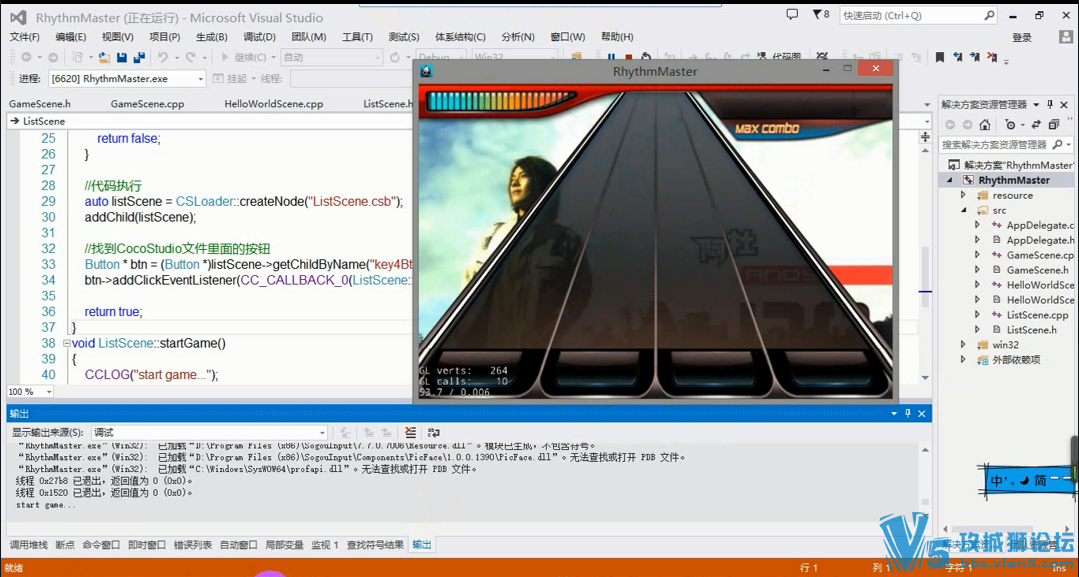Click the undo arrow icon

162,58
